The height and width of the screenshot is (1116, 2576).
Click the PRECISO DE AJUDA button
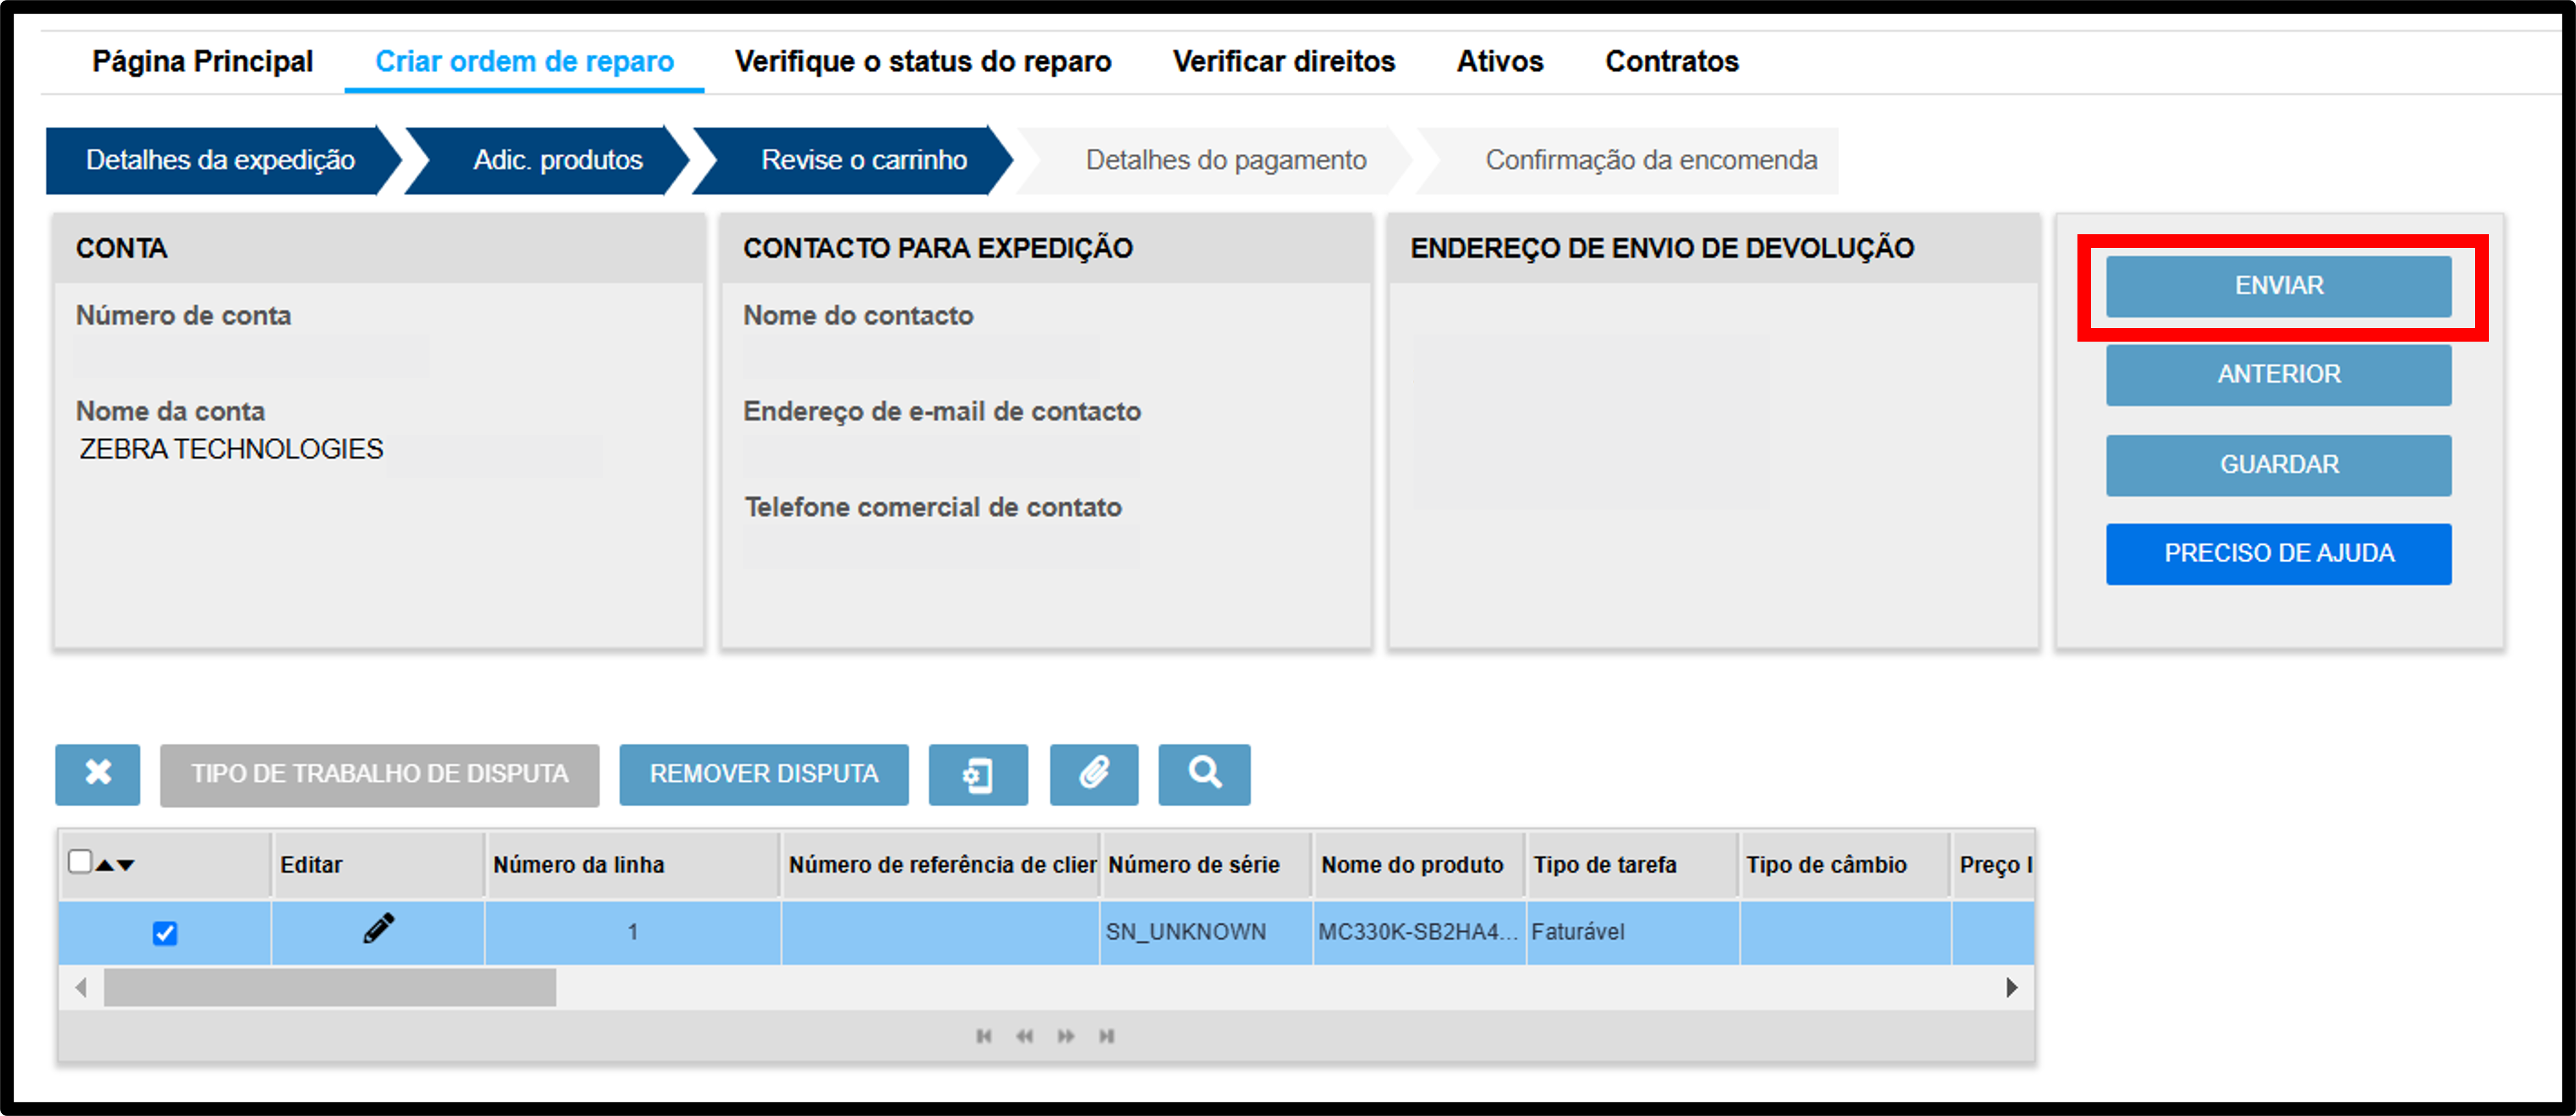pos(2279,554)
